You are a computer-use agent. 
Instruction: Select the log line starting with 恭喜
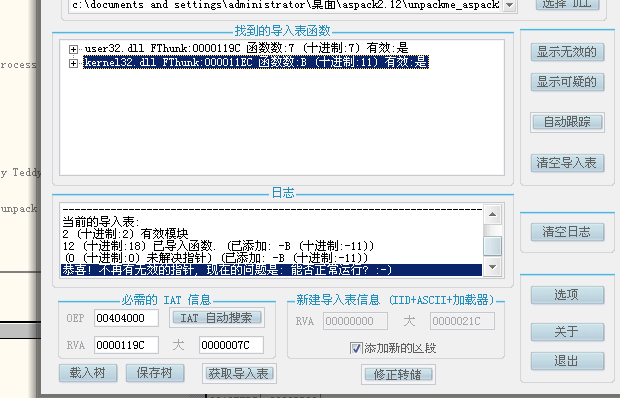pos(271,270)
